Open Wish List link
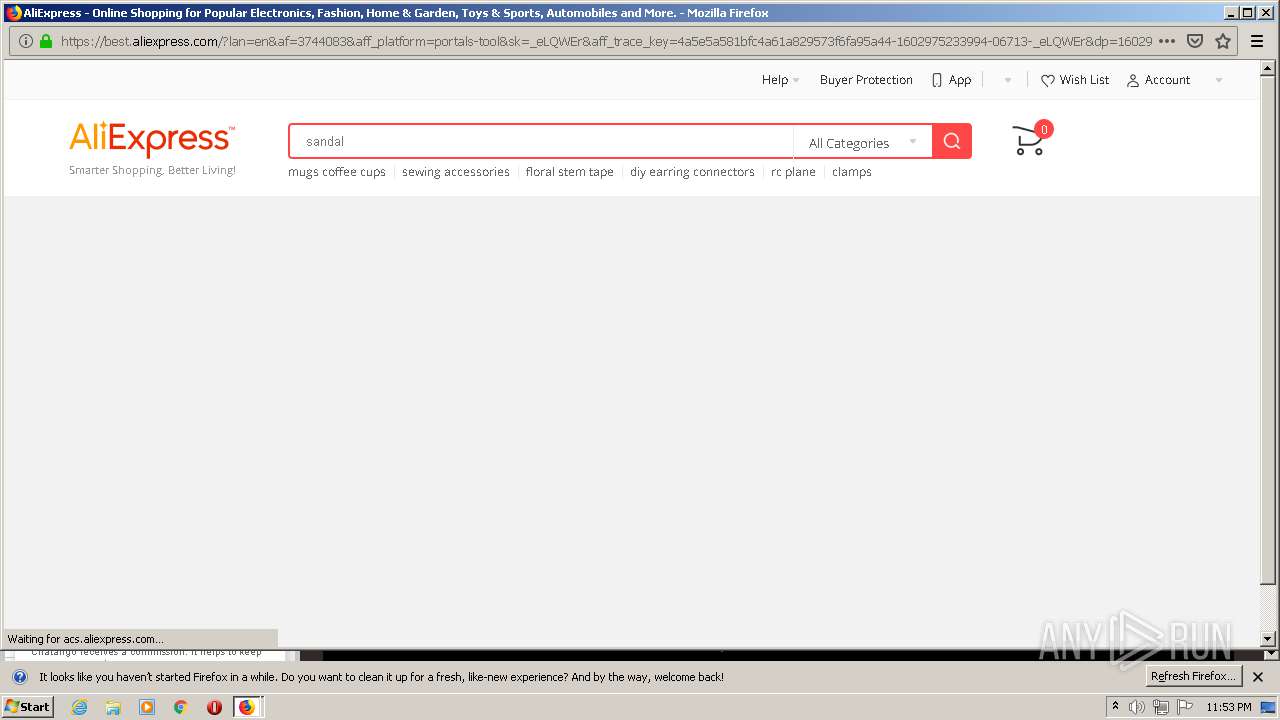Screen dimensions: 1280x720 [x=1084, y=80]
